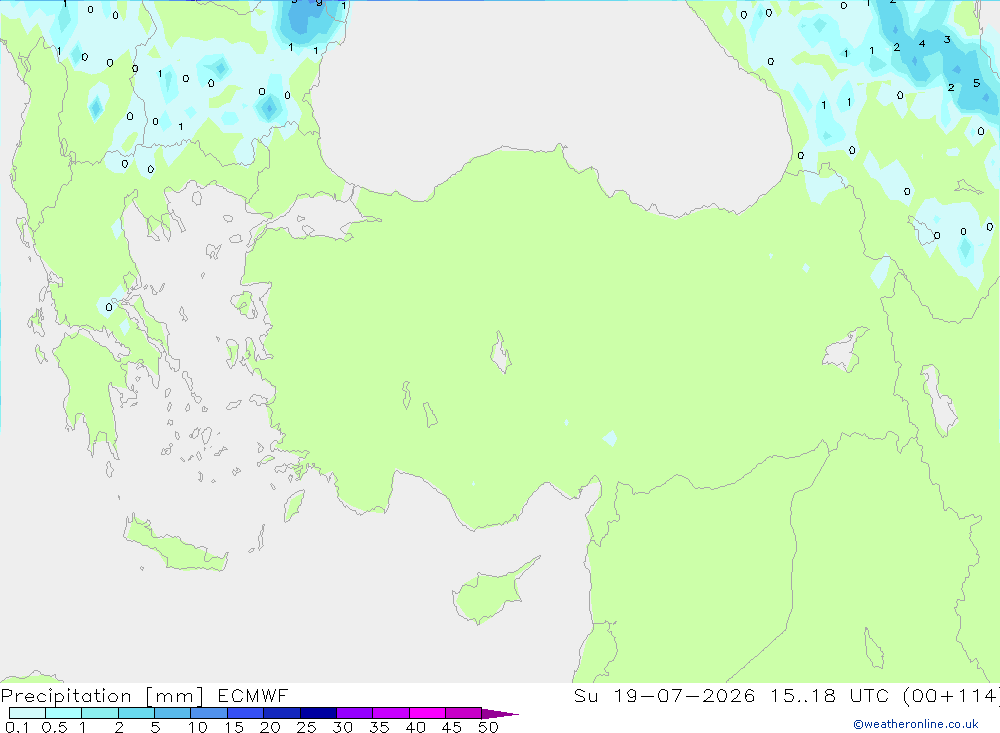Image resolution: width=1000 pixels, height=733 pixels.
Task: Select the 15–20 mm blue legend swatch
Action: click(x=245, y=713)
